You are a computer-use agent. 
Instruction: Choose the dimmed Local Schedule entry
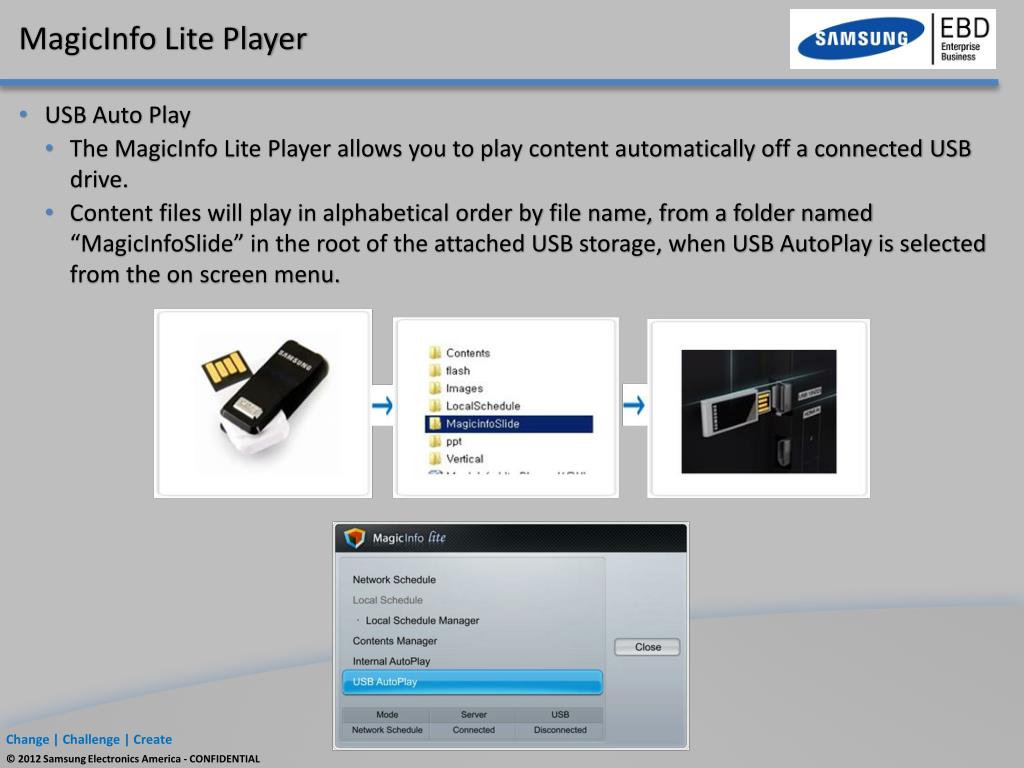pos(387,600)
